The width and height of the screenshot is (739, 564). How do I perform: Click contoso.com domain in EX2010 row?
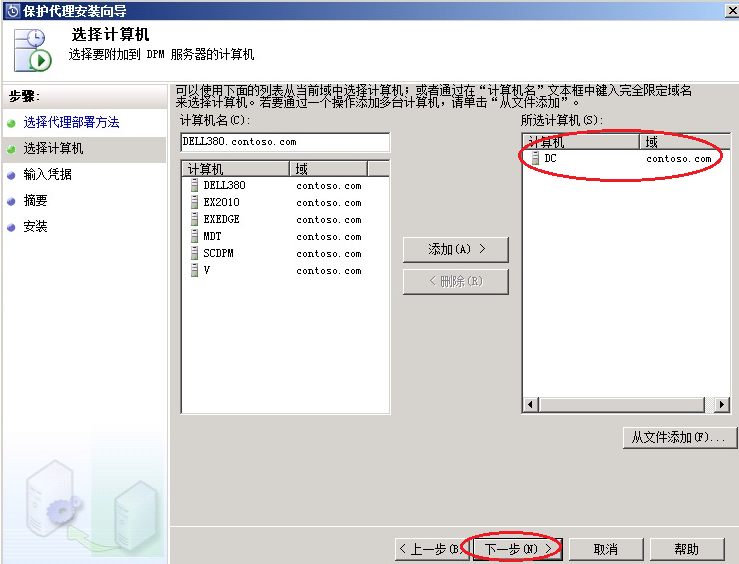(x=329, y=203)
